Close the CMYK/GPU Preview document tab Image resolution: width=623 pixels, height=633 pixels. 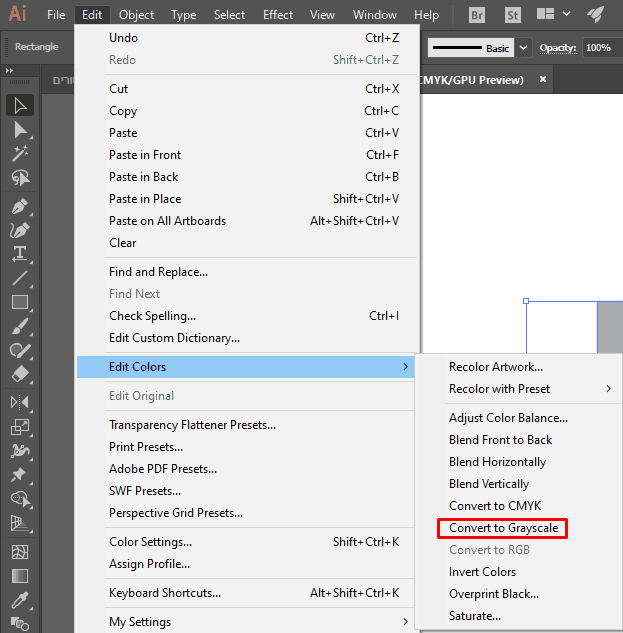[x=543, y=80]
